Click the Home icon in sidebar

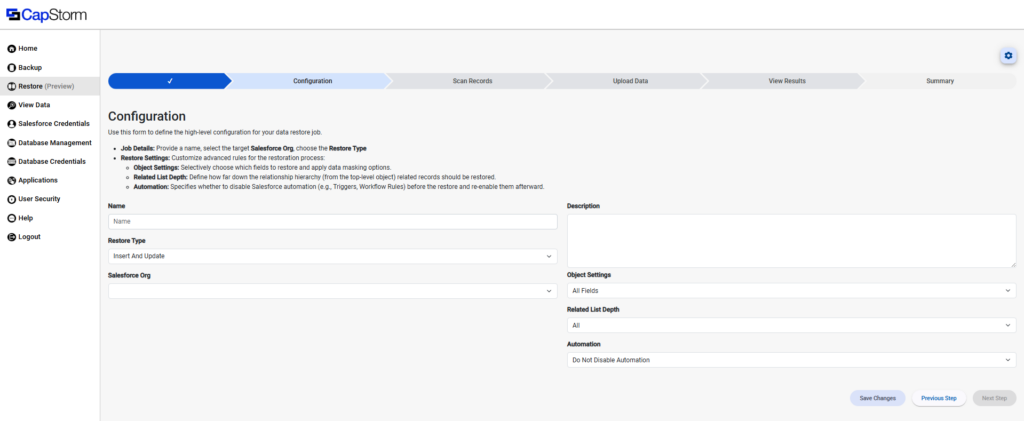coord(11,48)
